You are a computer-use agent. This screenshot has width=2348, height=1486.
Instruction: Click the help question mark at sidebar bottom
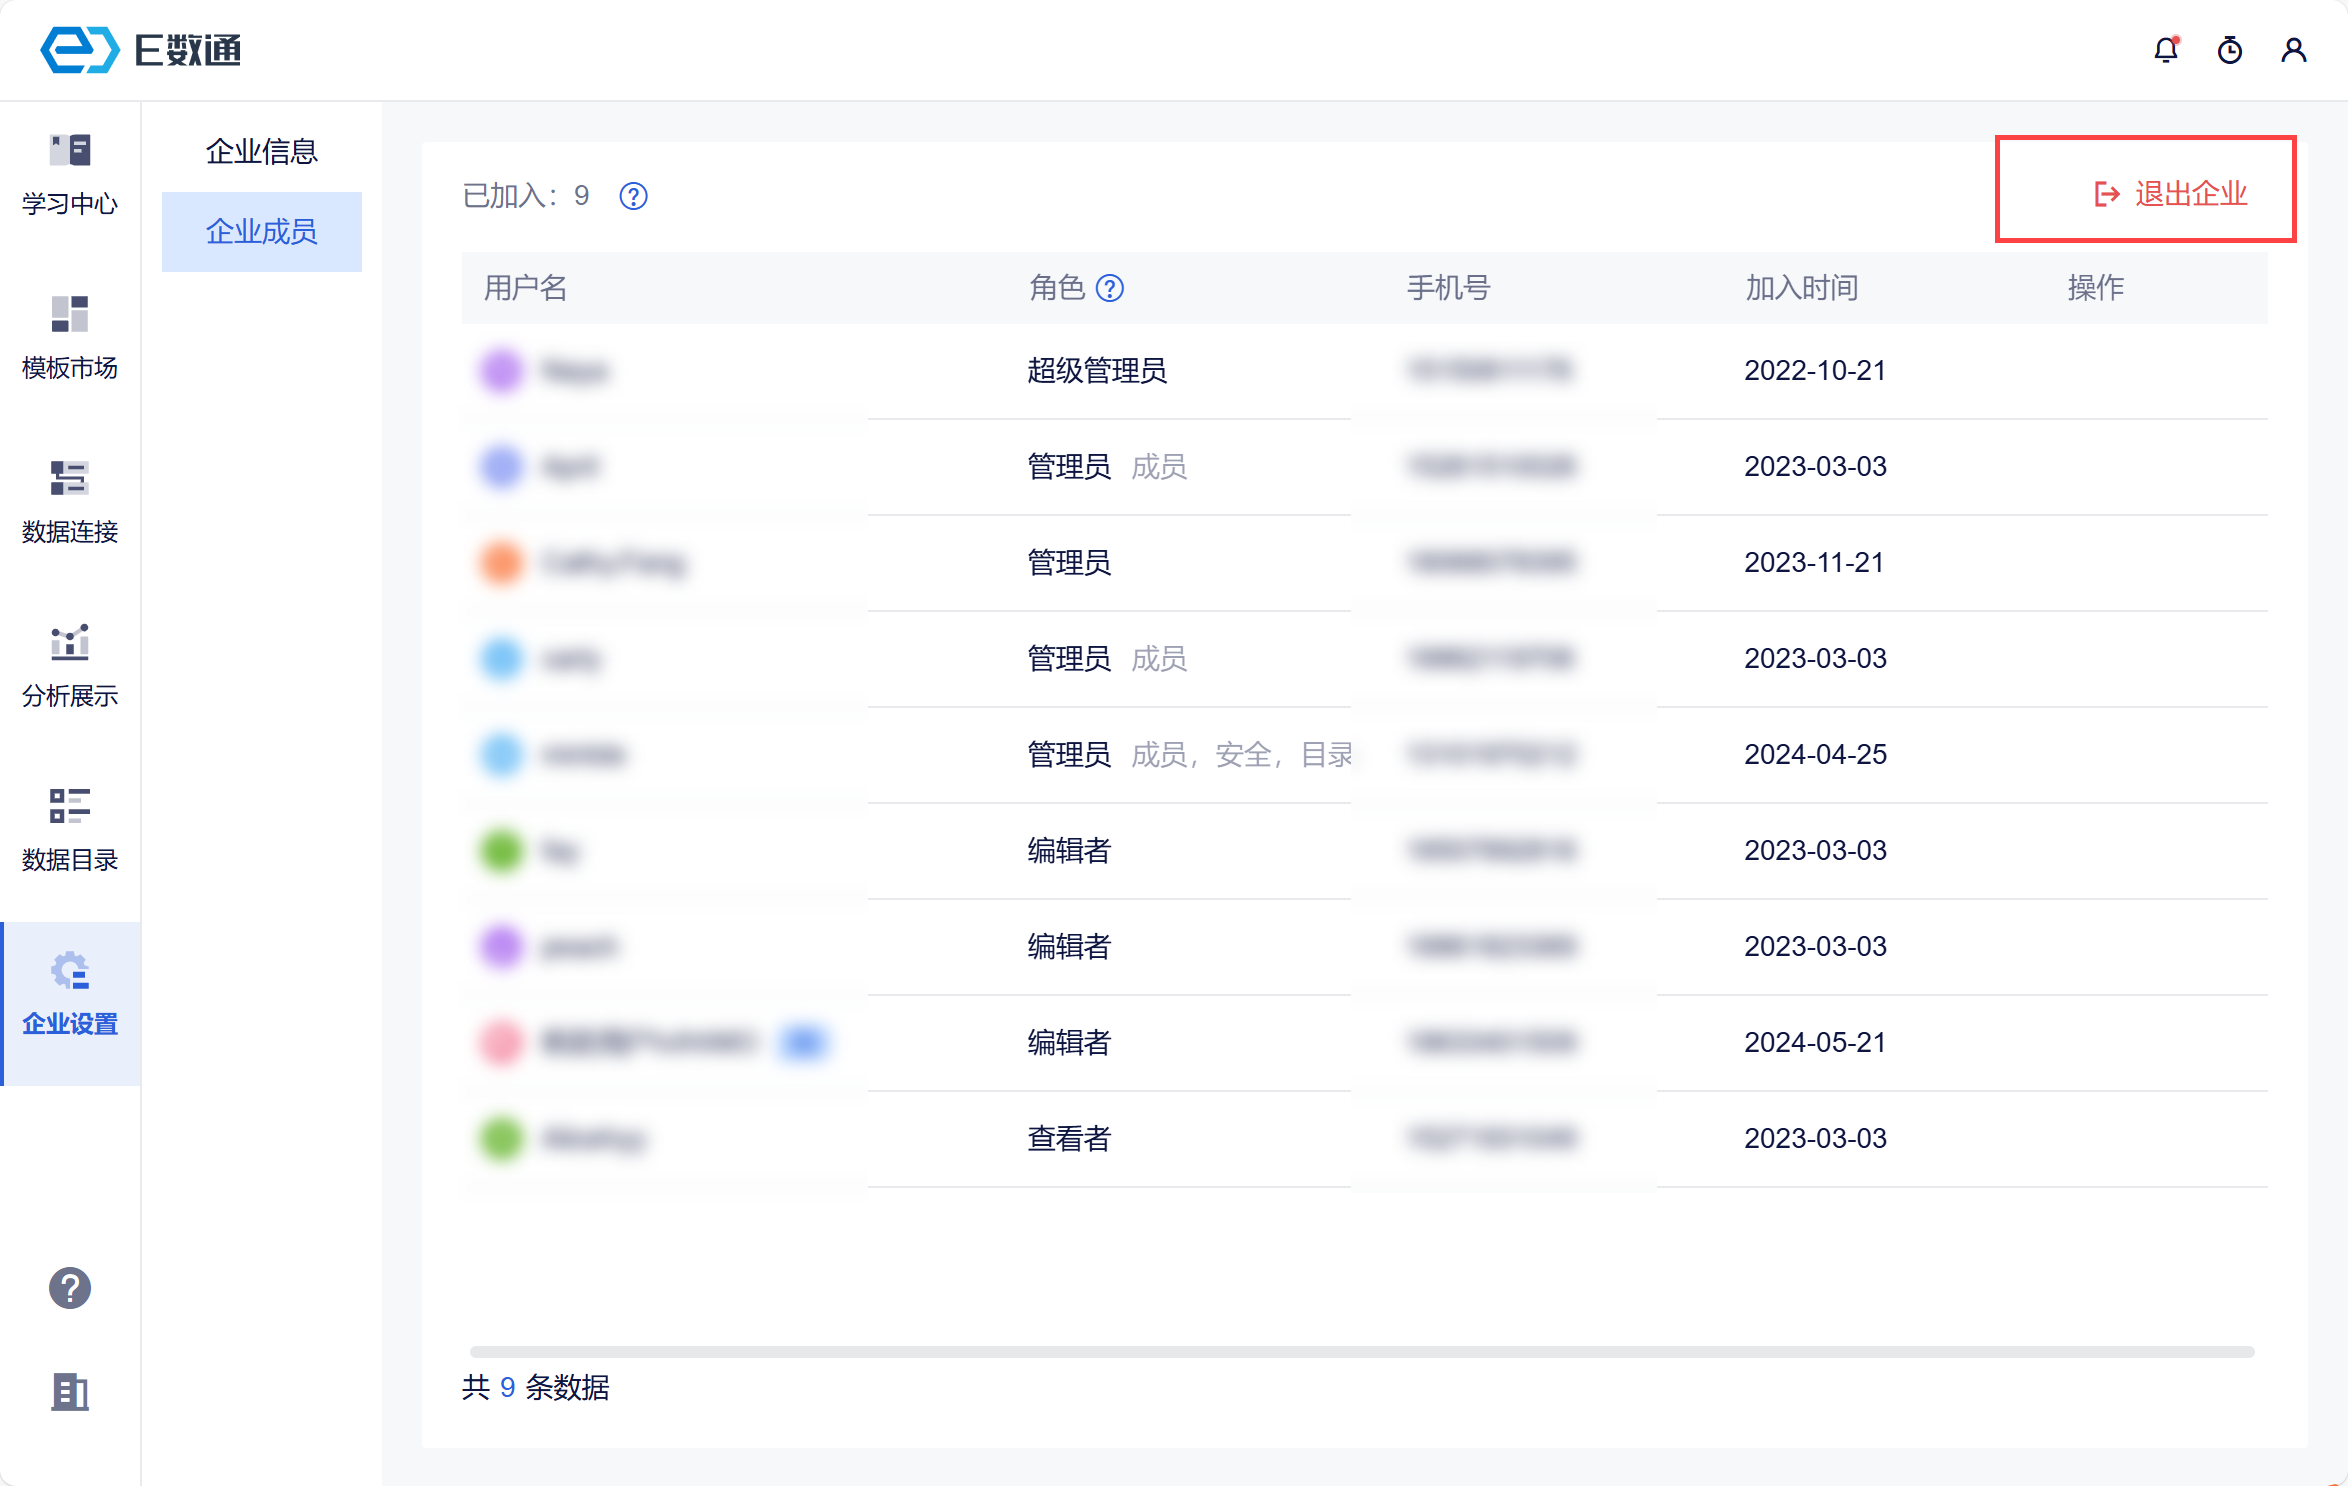pos(70,1288)
